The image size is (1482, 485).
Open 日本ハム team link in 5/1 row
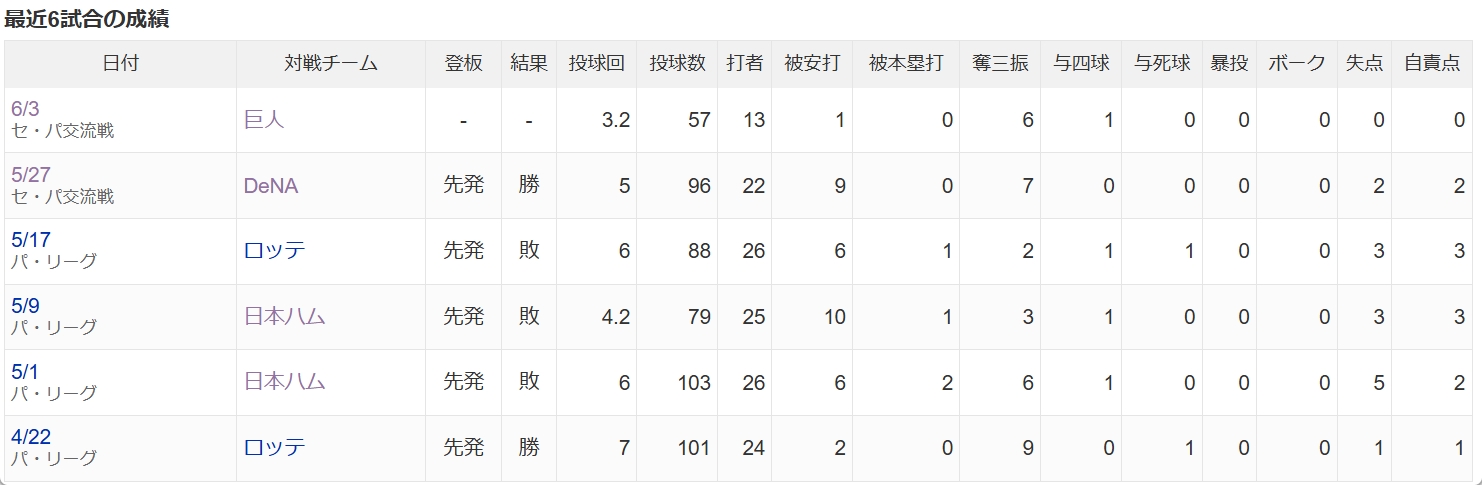click(x=285, y=382)
